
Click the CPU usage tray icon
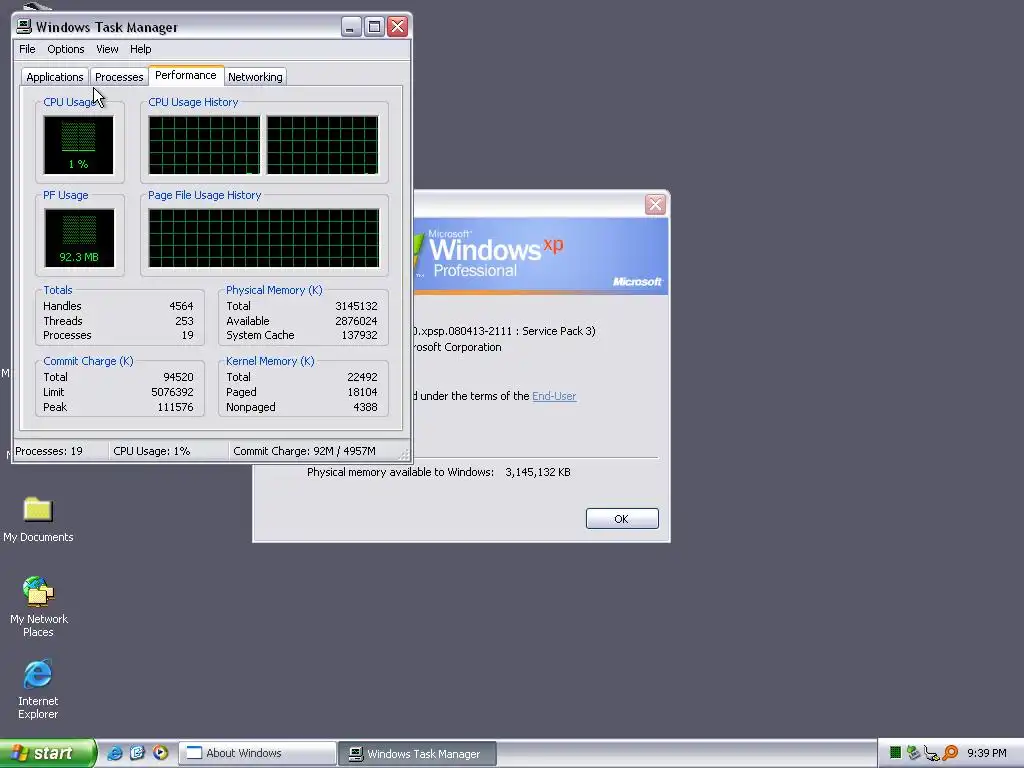tap(895, 753)
